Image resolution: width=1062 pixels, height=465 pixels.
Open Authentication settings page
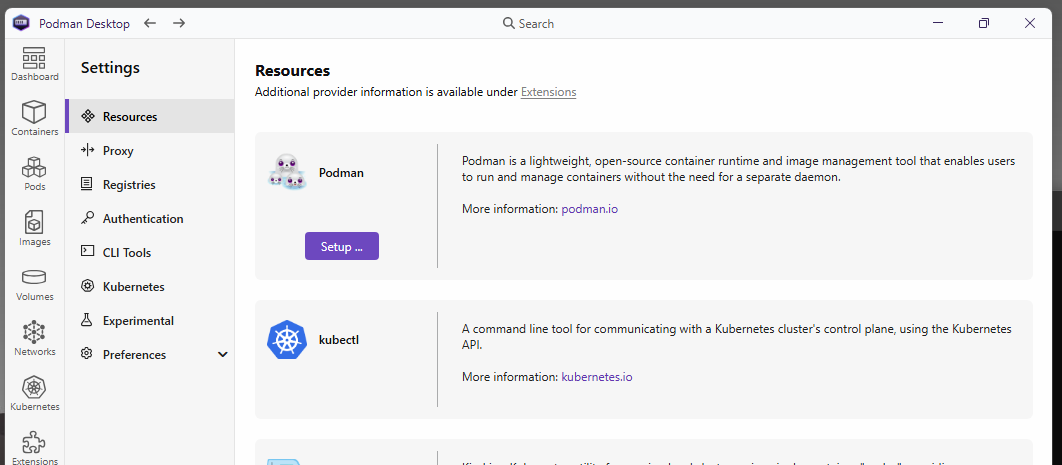click(143, 219)
